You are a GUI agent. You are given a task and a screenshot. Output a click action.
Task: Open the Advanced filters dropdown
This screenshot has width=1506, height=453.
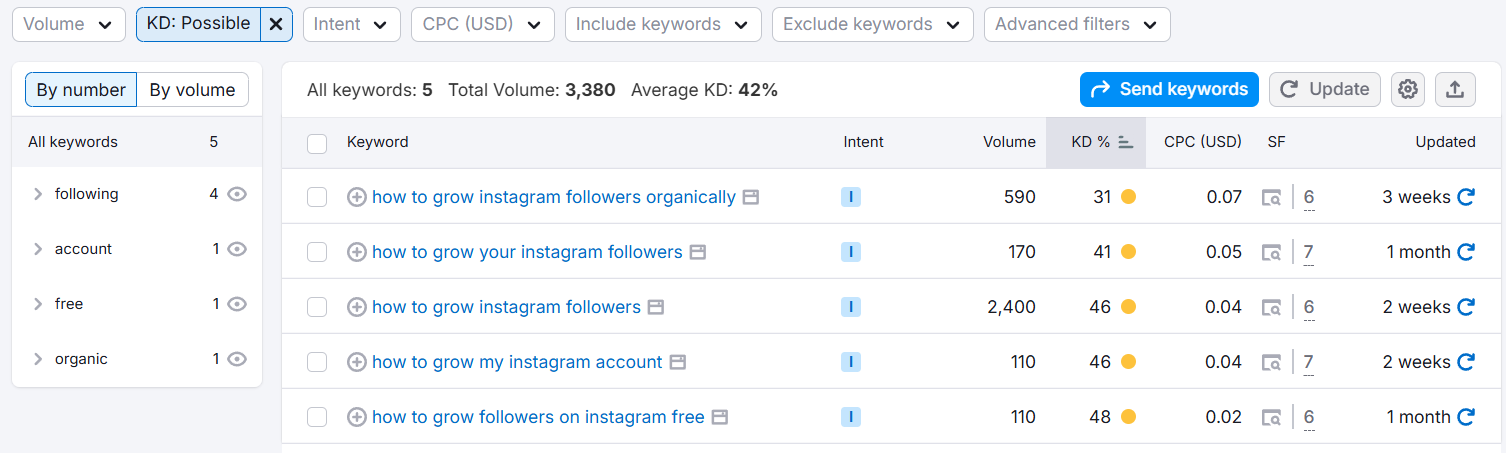click(1076, 24)
